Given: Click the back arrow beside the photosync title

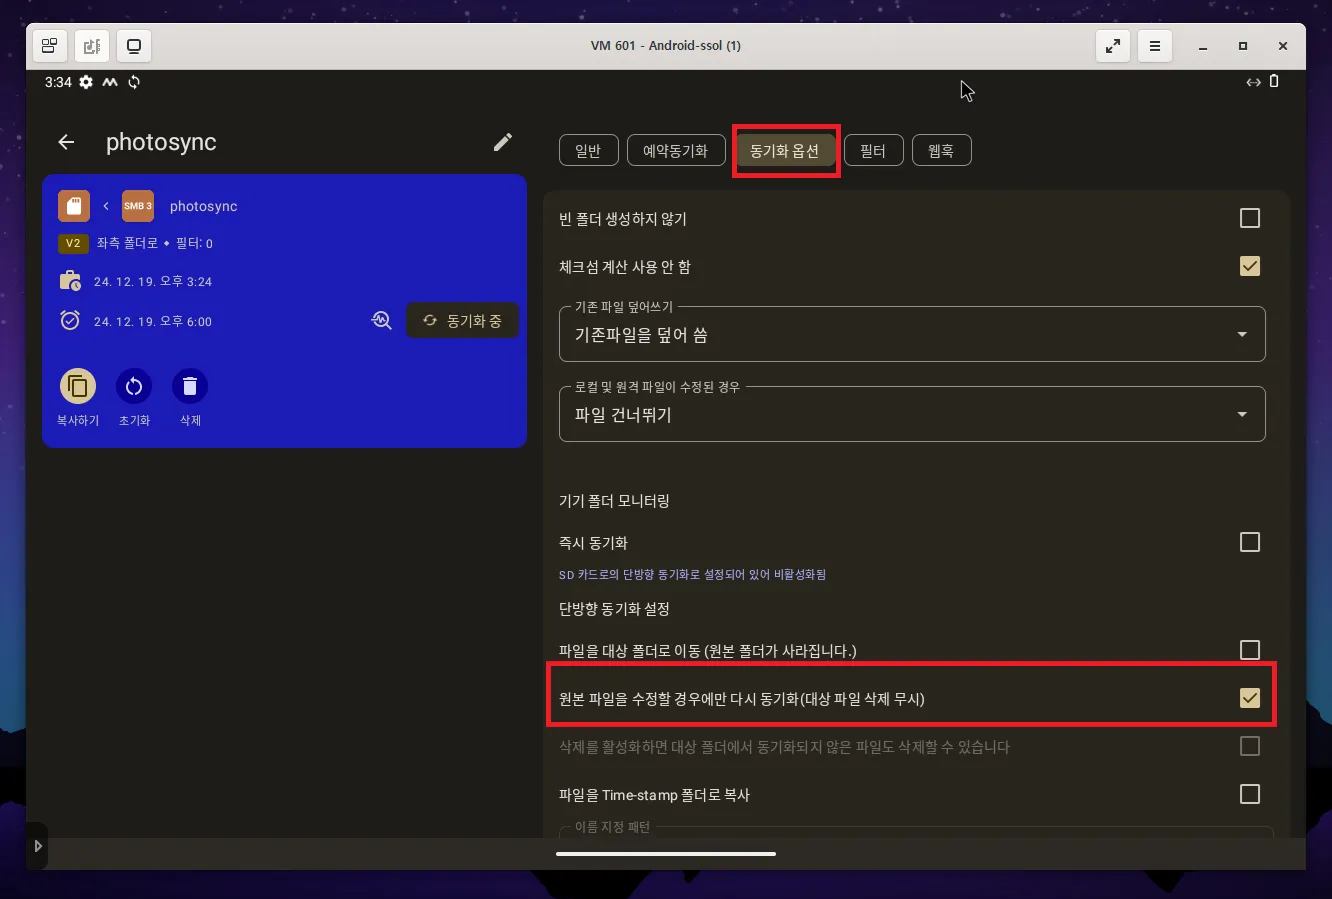Looking at the screenshot, I should click(x=65, y=142).
